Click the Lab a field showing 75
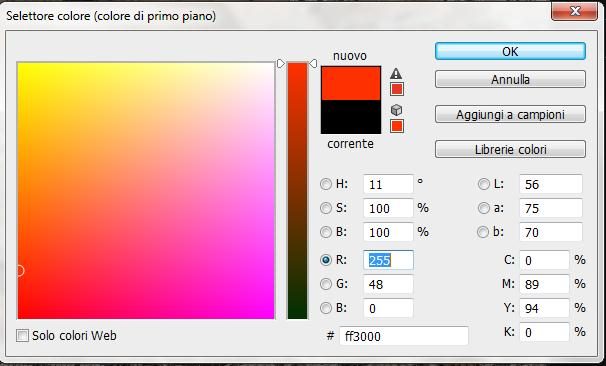The height and width of the screenshot is (366, 606). tap(551, 208)
